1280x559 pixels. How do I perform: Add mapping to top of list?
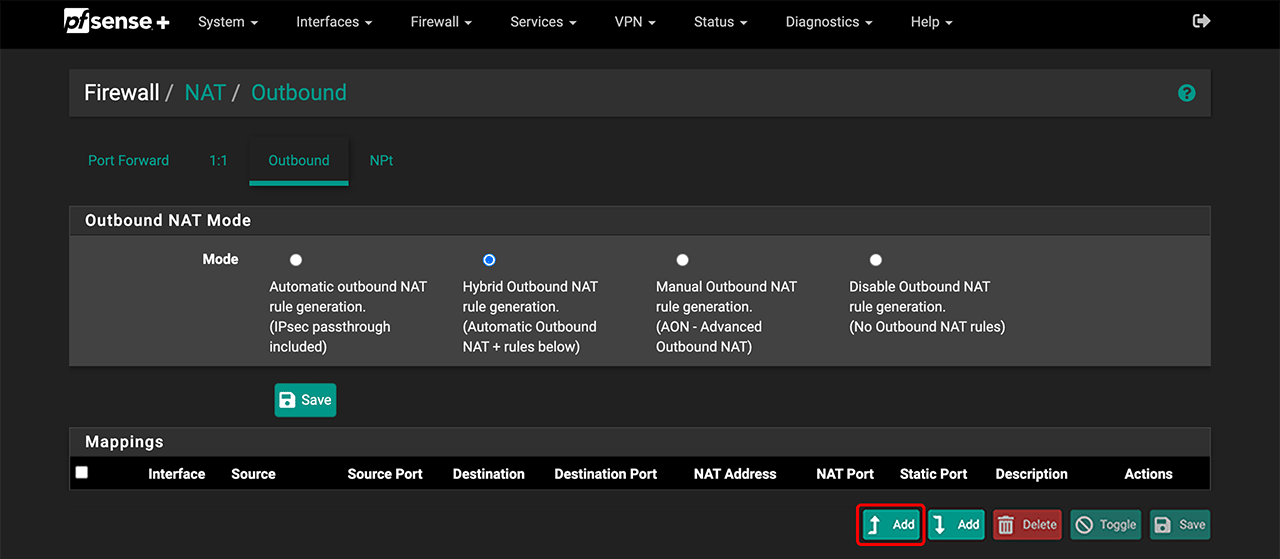[890, 525]
